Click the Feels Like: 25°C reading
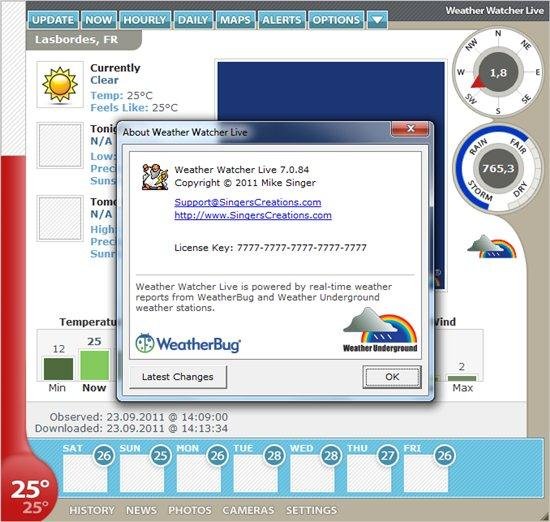 (134, 108)
